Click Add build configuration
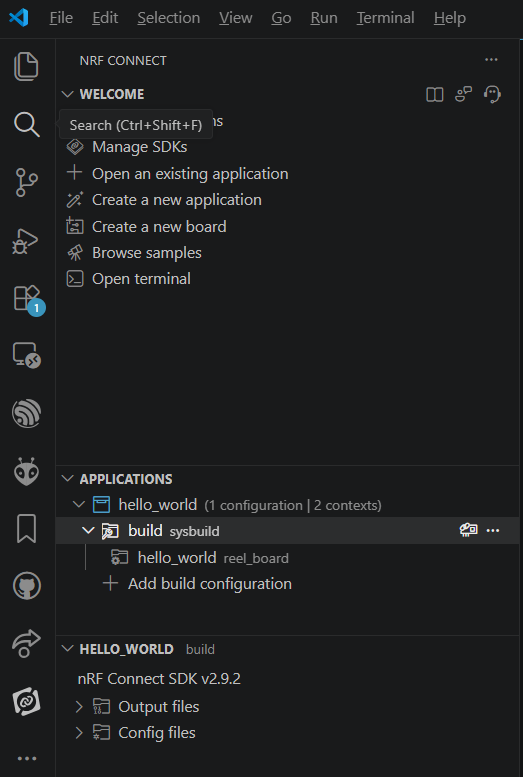The image size is (523, 777). point(210,583)
